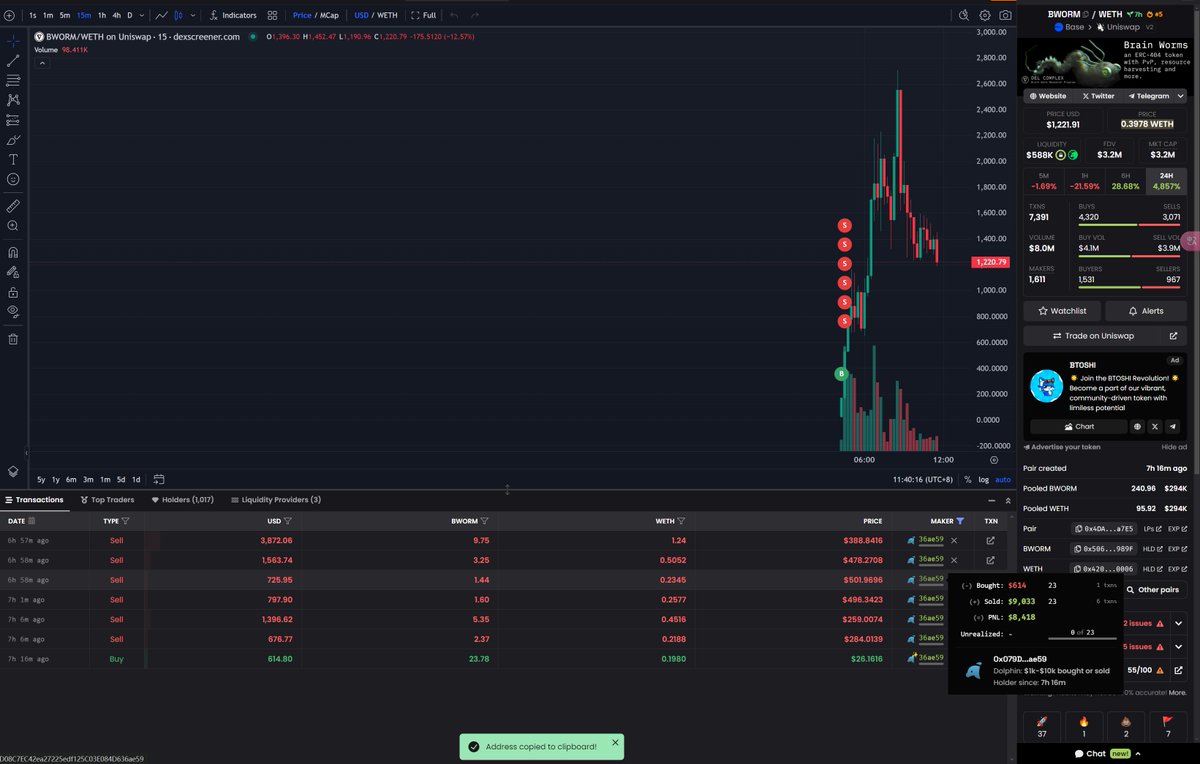The height and width of the screenshot is (764, 1200).
Task: Click the green Buy marker on chart
Action: (x=842, y=373)
